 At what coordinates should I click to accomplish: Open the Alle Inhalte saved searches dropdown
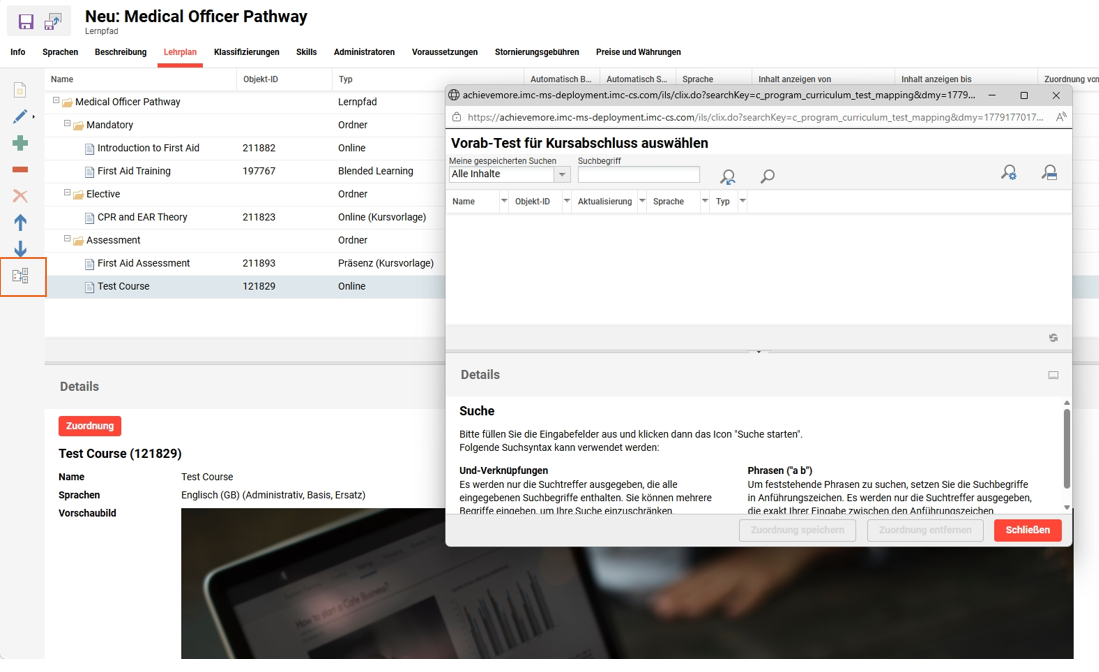pyautogui.click(x=562, y=174)
